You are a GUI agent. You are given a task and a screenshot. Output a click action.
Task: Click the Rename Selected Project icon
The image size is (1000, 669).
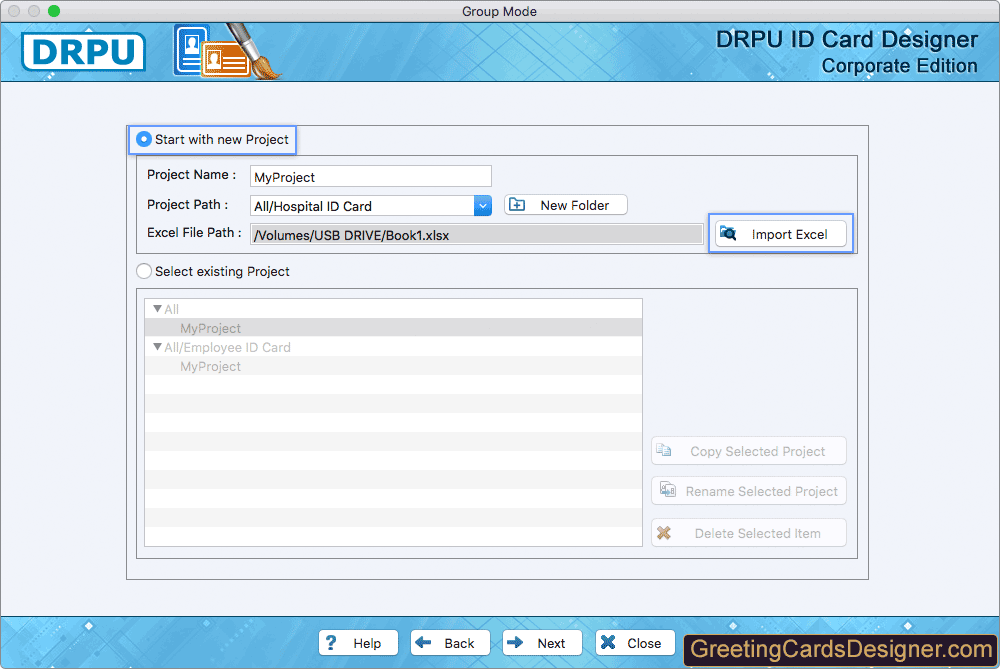pos(668,490)
